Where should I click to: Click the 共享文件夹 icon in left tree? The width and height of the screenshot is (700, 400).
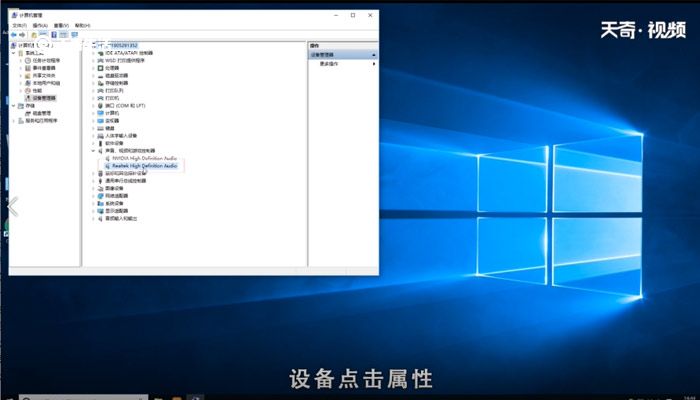(x=28, y=75)
